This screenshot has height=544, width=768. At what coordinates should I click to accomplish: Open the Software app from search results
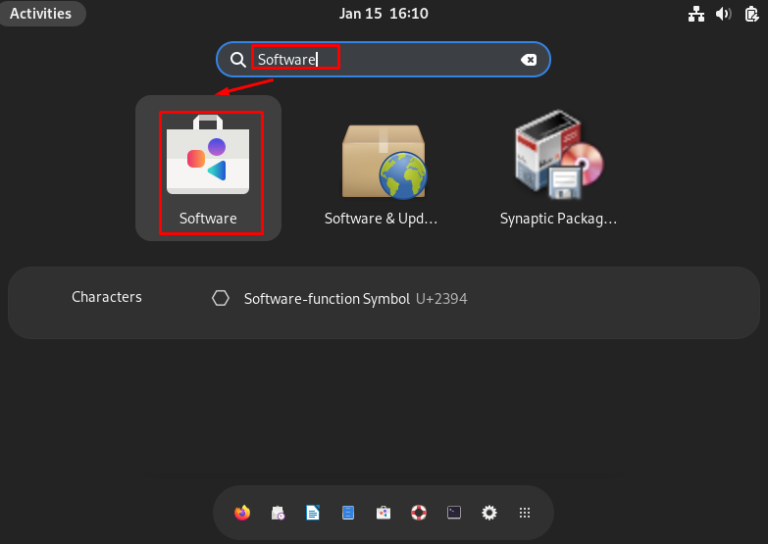tap(208, 170)
